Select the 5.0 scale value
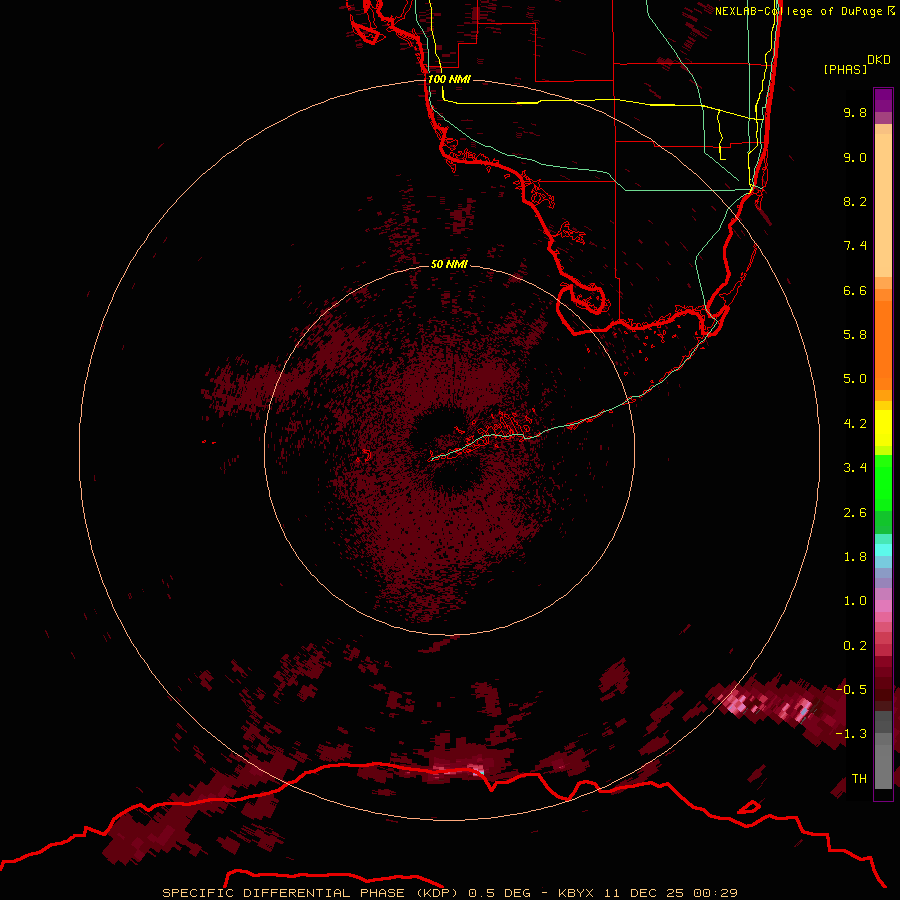 [x=855, y=379]
